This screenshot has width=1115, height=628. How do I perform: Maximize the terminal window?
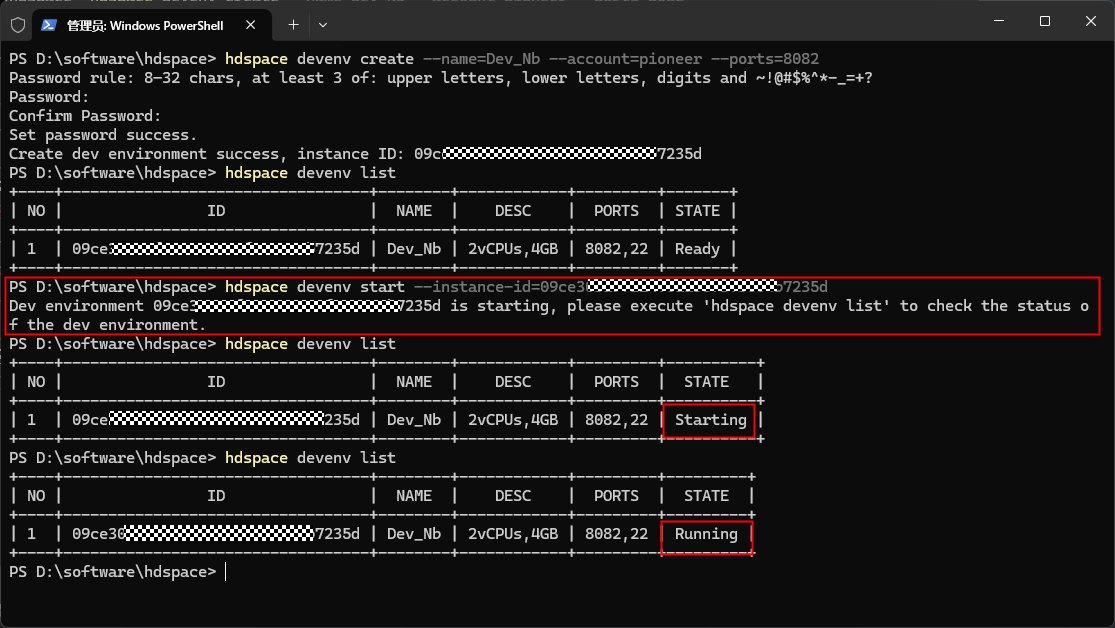[x=1044, y=22]
